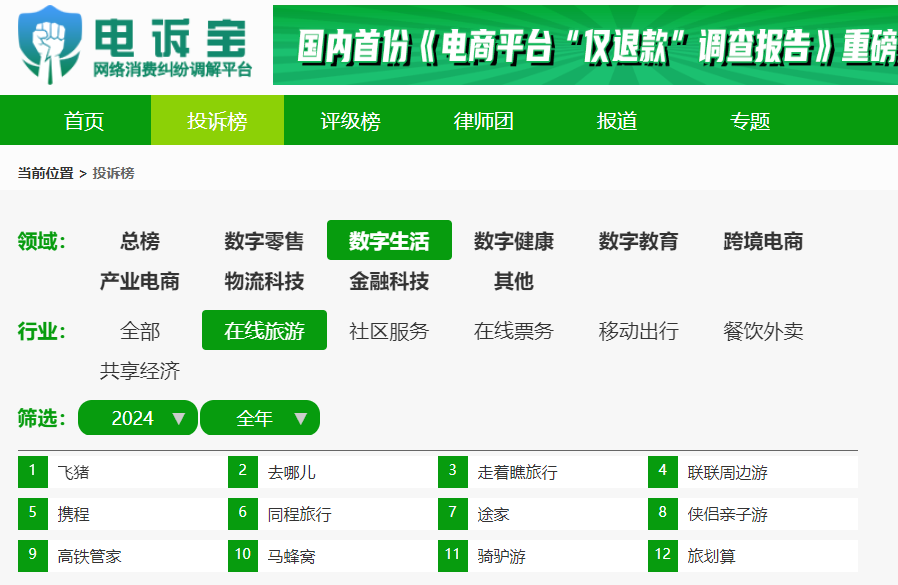This screenshot has height=585, width=898.
Task: Choose the 社区服务 industry filter
Action: [389, 331]
